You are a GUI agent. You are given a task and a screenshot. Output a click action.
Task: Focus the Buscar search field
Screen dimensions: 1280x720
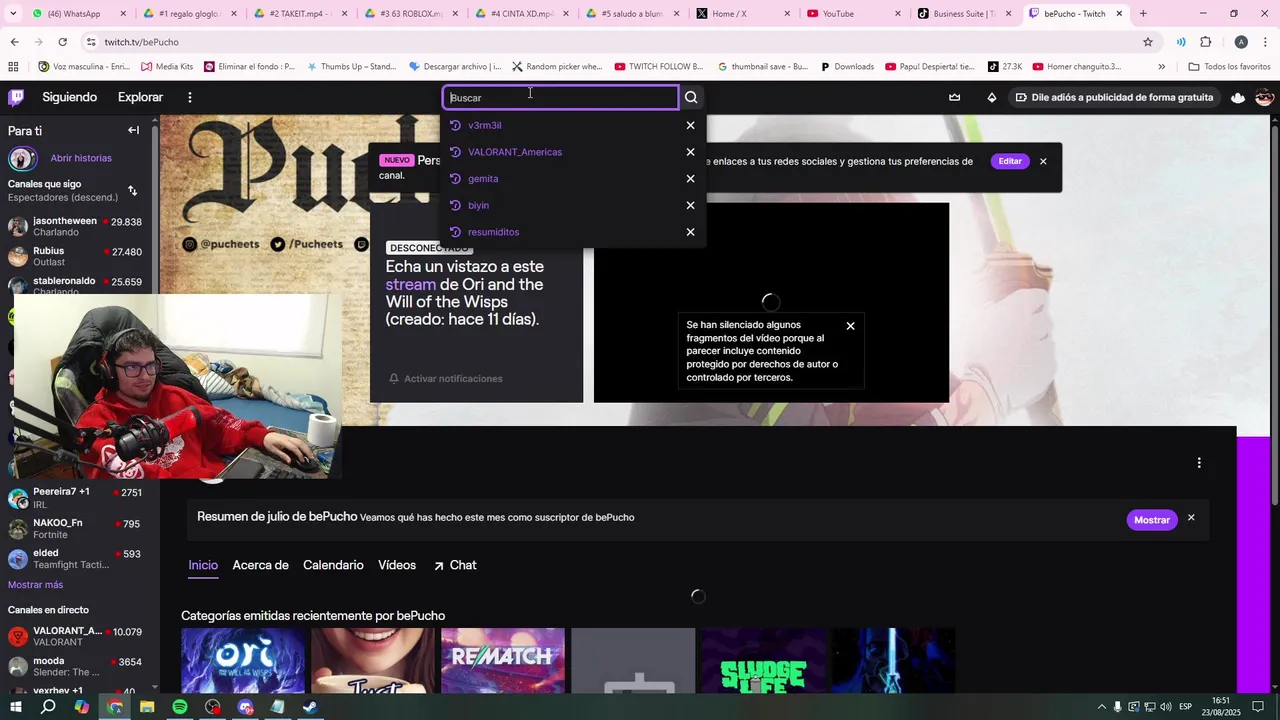(x=561, y=97)
